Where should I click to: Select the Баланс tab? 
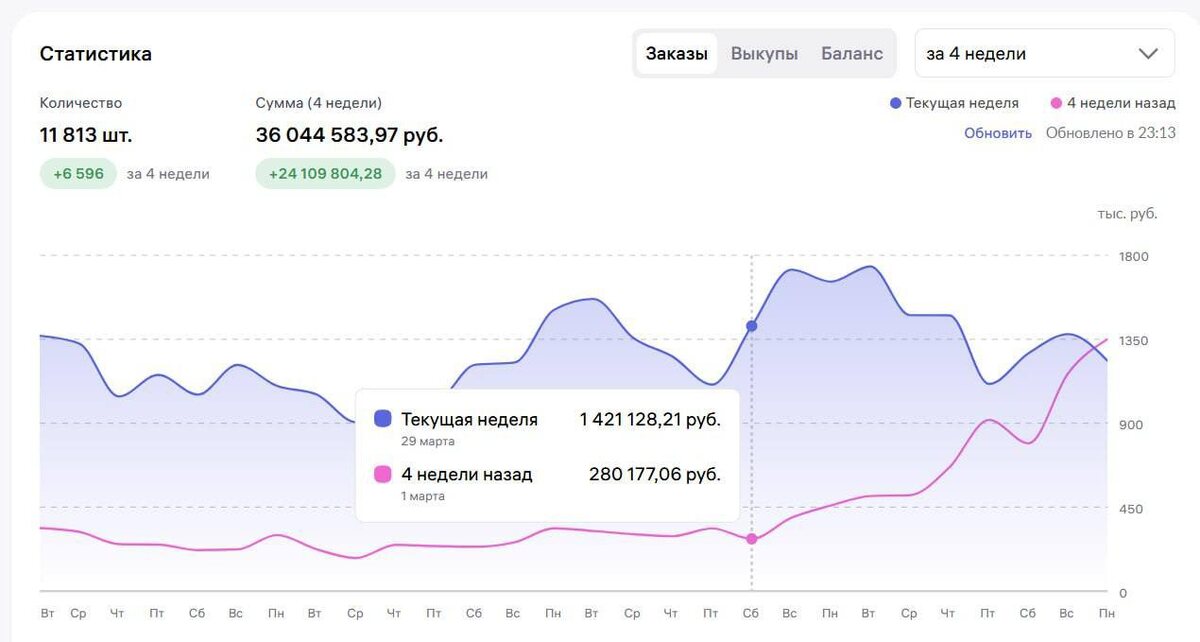(852, 54)
